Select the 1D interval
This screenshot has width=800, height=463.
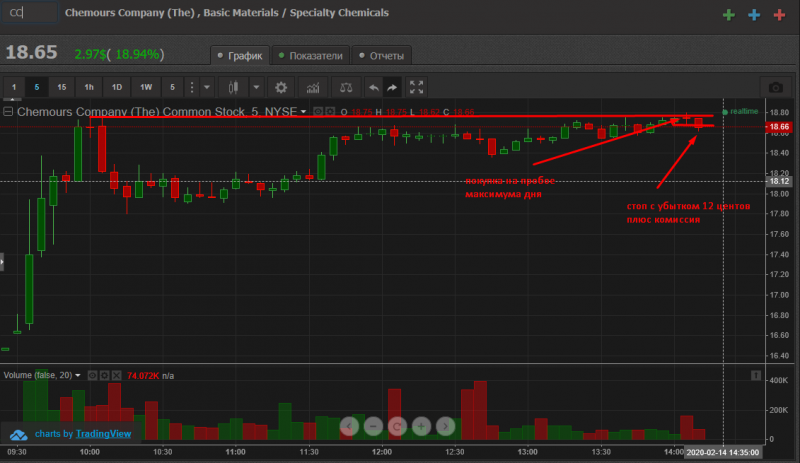pyautogui.click(x=117, y=87)
